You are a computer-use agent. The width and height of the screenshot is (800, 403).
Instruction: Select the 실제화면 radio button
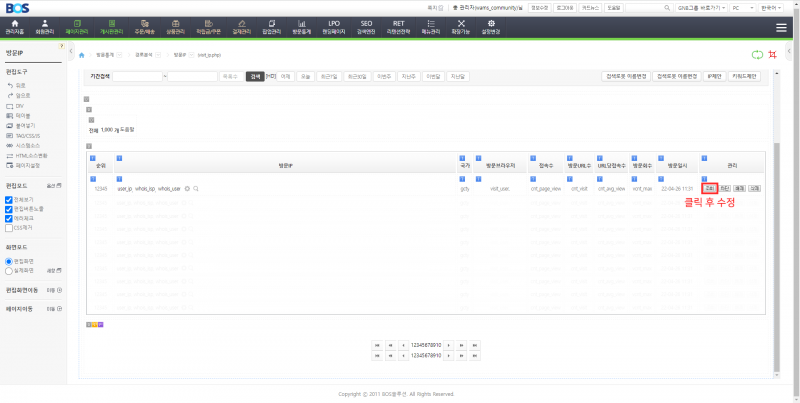(9, 270)
